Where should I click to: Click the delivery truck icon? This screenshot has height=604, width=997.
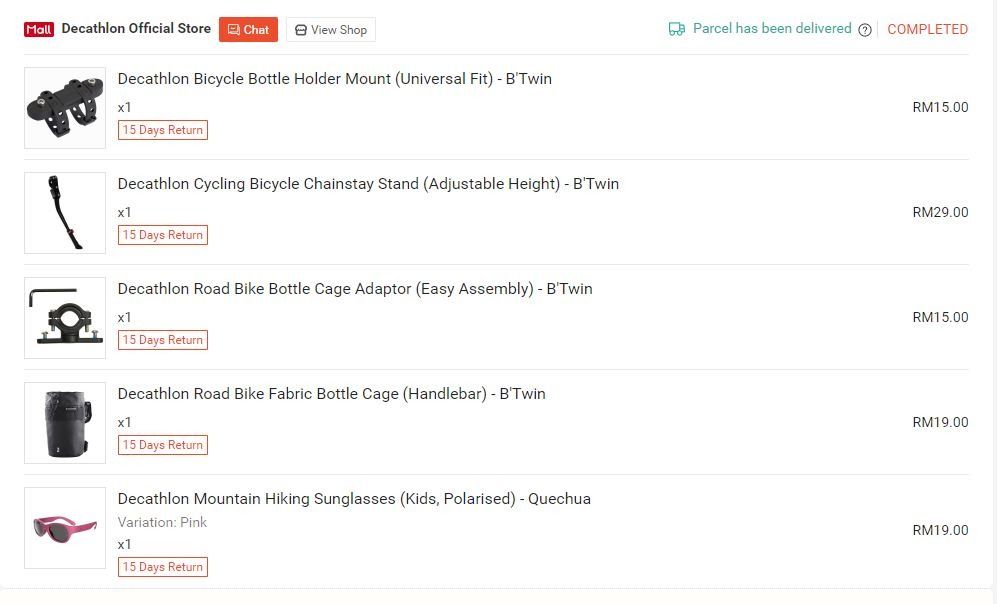pos(677,29)
